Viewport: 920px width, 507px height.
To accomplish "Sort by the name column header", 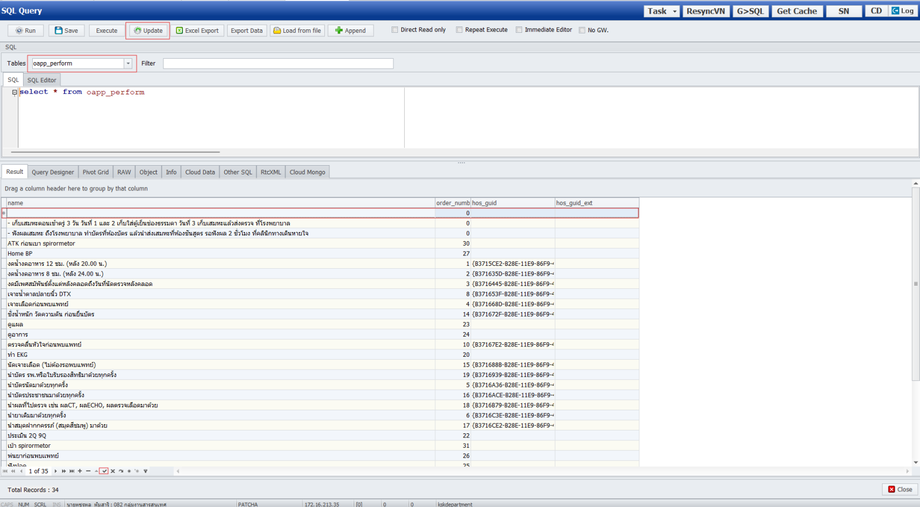I will [220, 202].
